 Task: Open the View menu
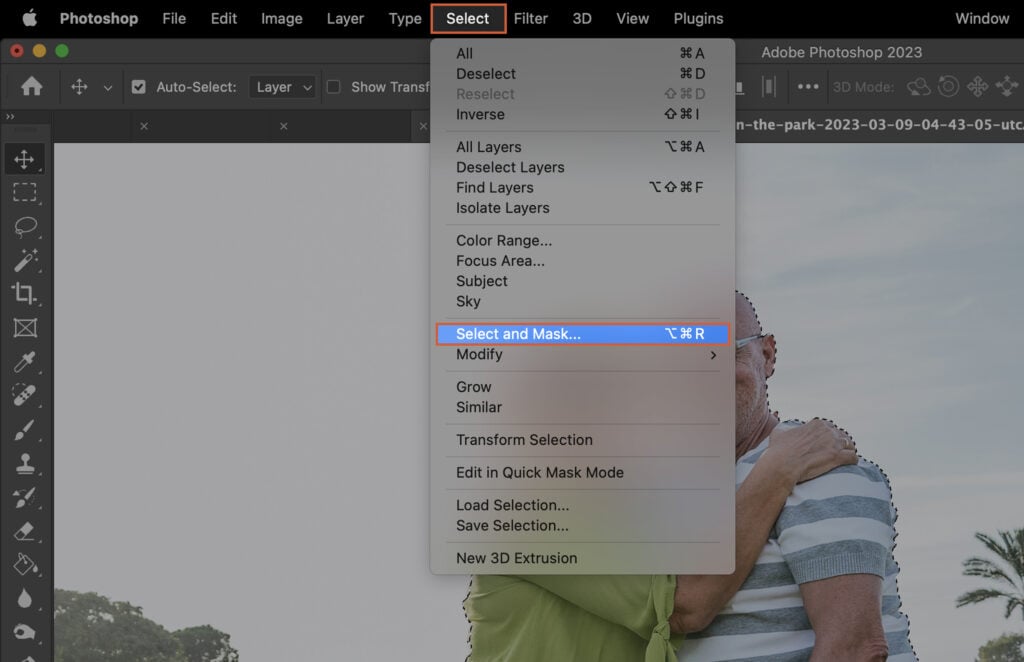click(632, 18)
